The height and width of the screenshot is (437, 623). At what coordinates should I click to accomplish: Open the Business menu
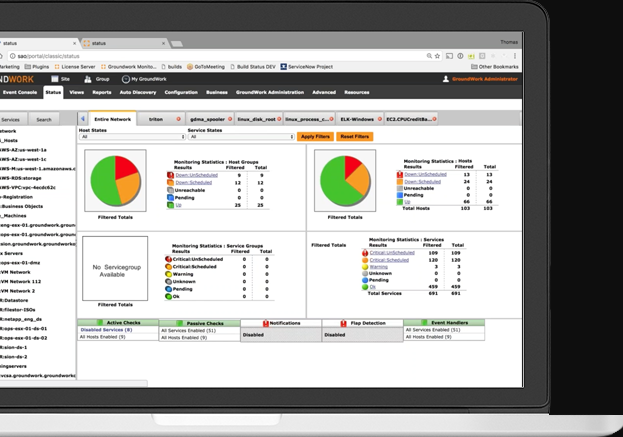tap(217, 92)
